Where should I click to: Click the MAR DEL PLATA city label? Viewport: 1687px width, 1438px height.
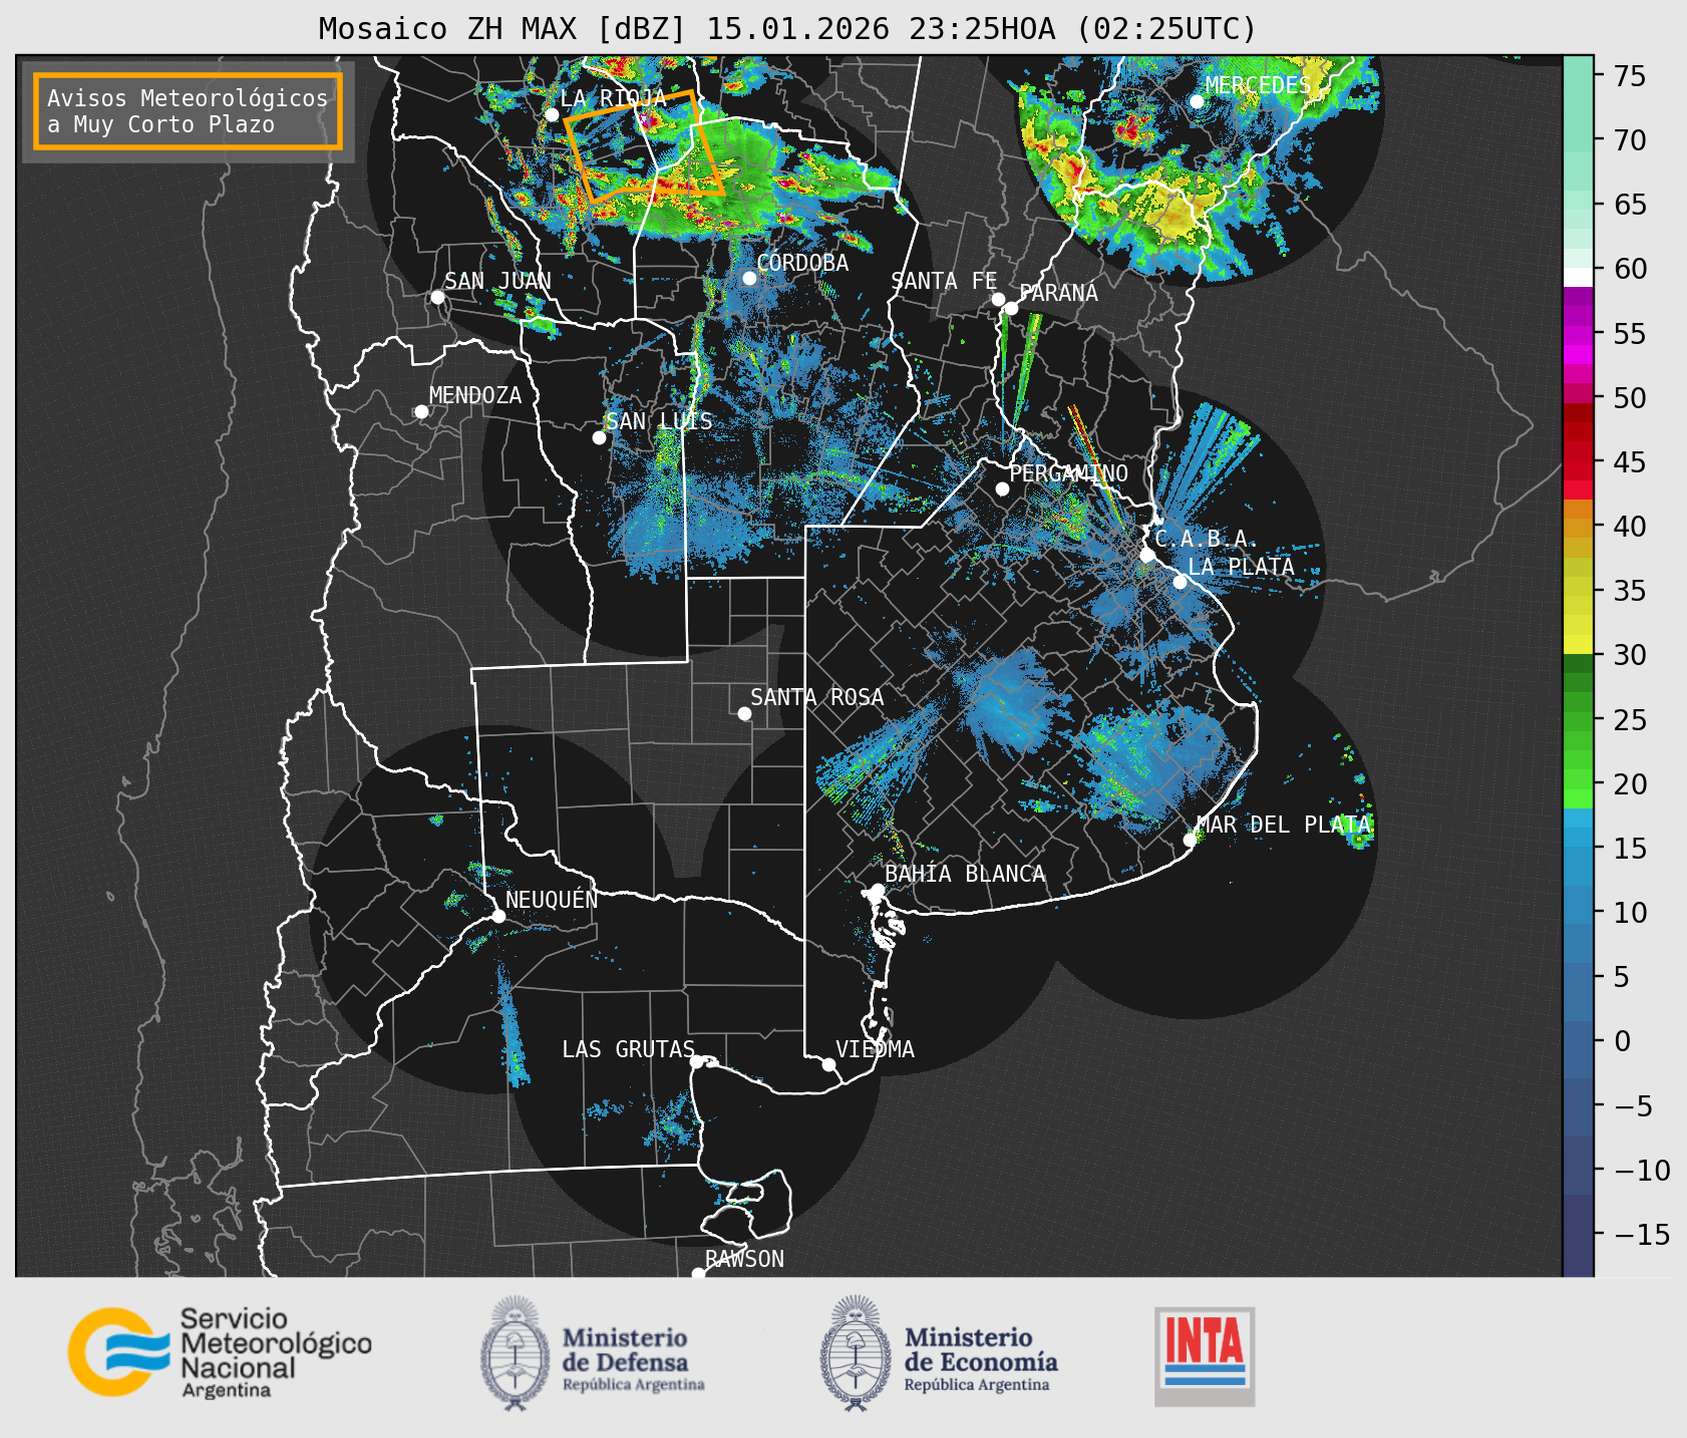1283,825
